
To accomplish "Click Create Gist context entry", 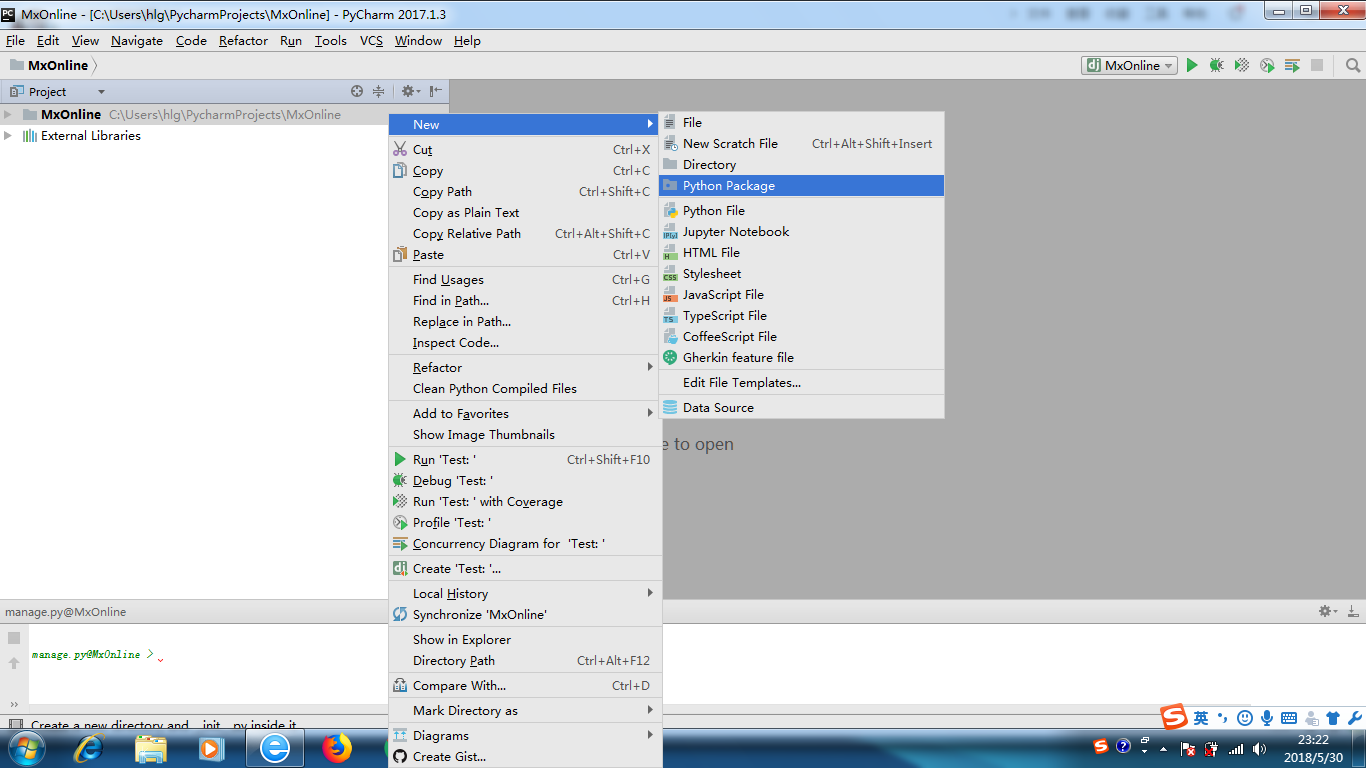I will pos(525,756).
